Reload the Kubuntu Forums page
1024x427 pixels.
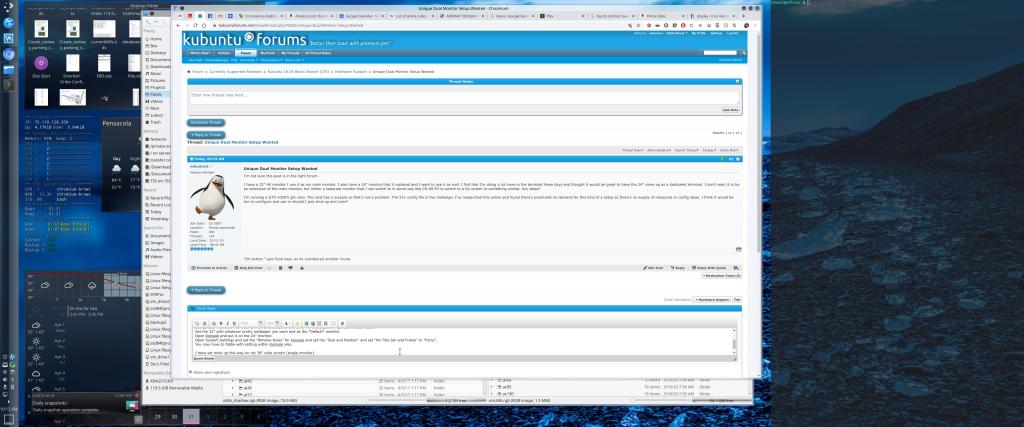pos(195,25)
